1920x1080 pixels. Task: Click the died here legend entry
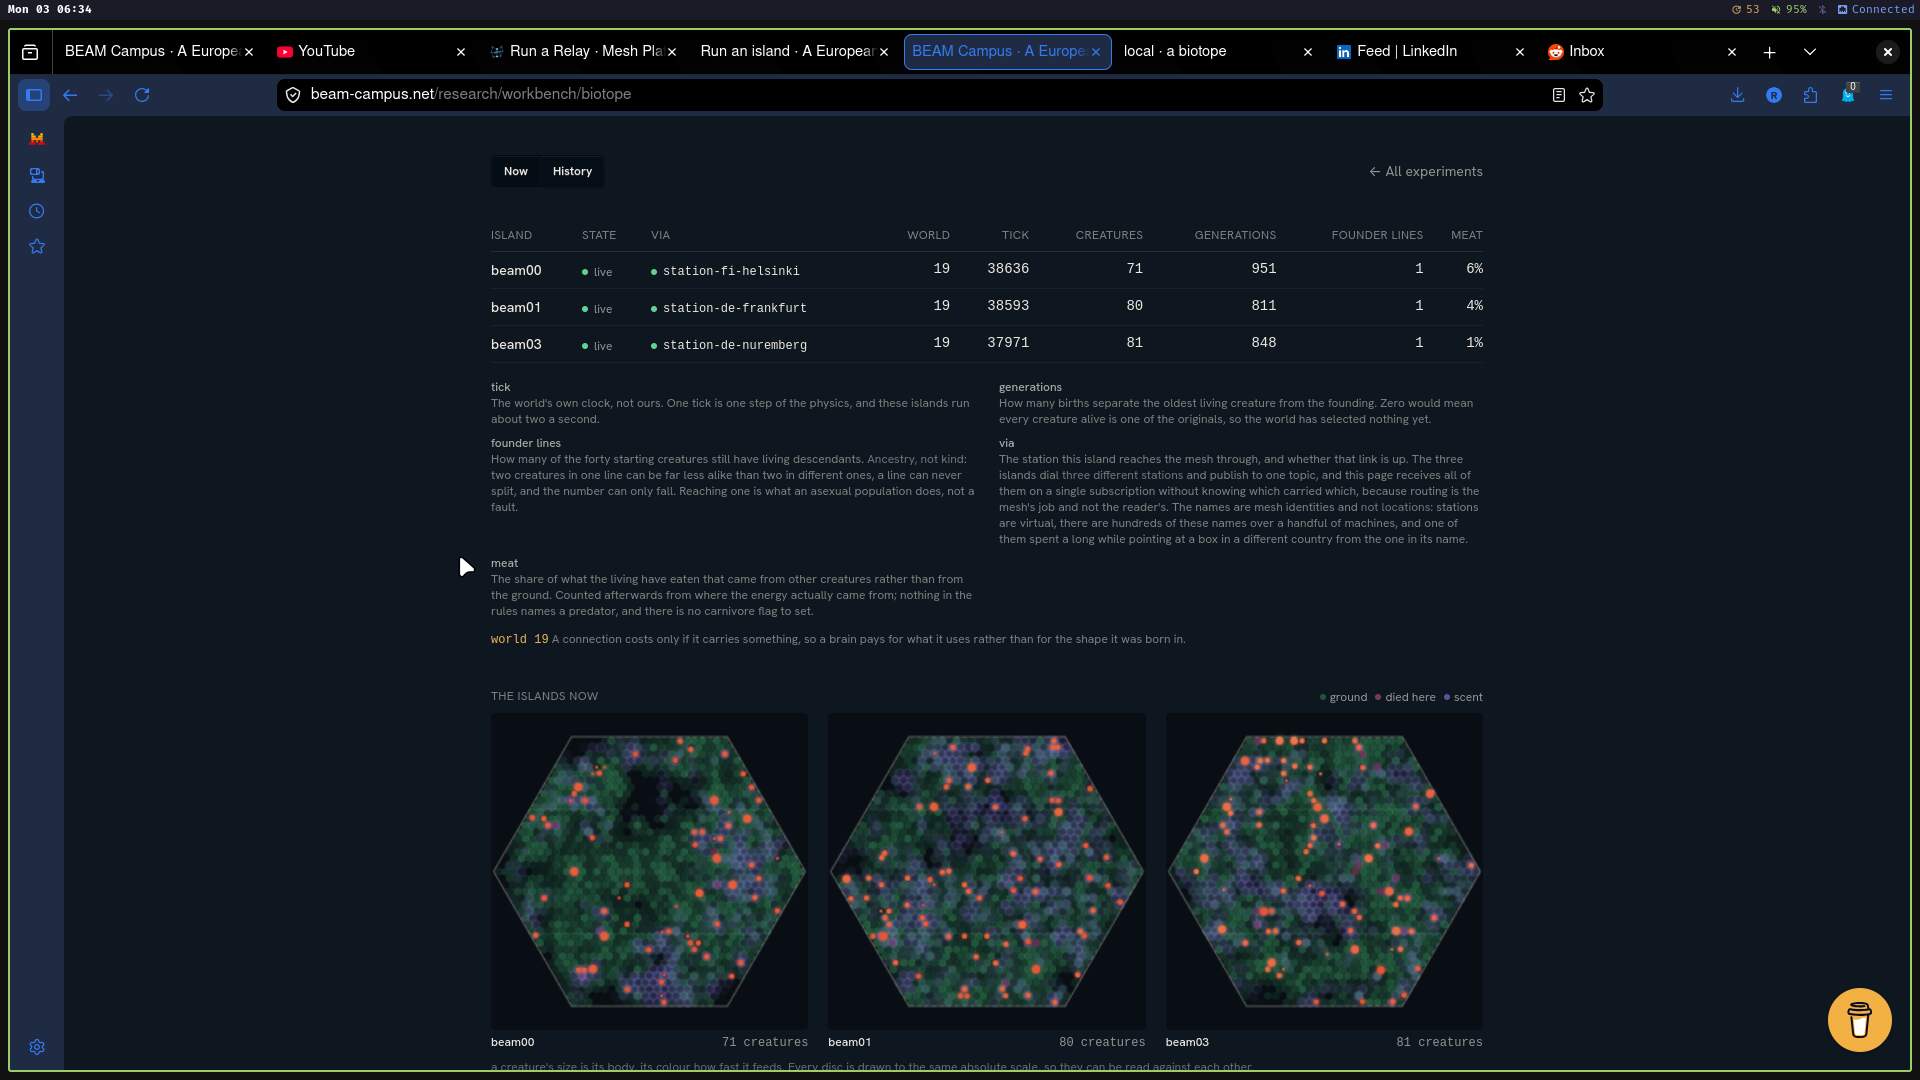click(1405, 698)
